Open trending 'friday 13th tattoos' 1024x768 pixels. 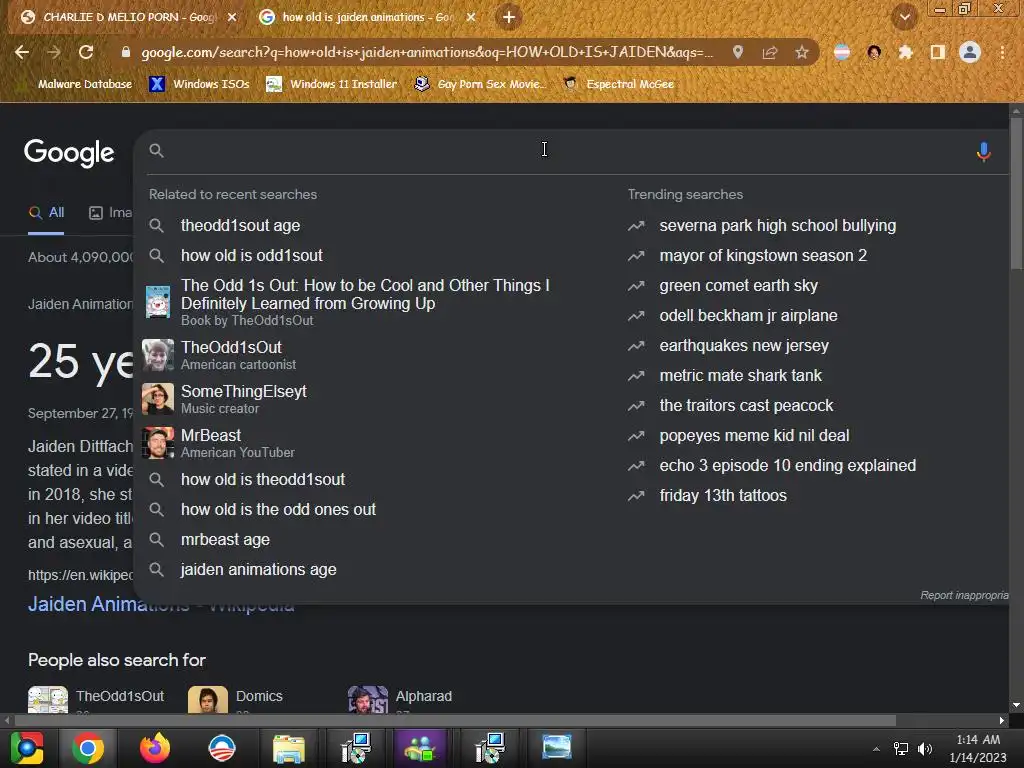coord(722,496)
